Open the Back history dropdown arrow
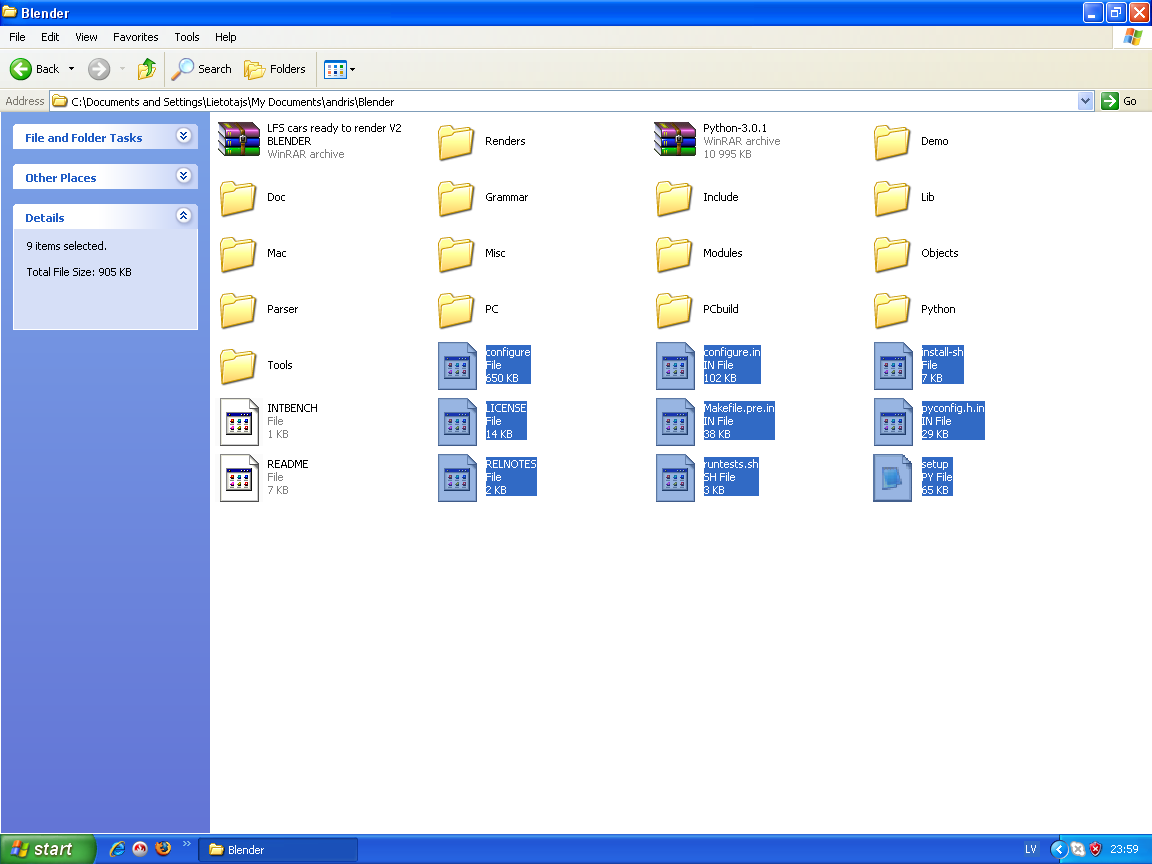 pyautogui.click(x=71, y=69)
